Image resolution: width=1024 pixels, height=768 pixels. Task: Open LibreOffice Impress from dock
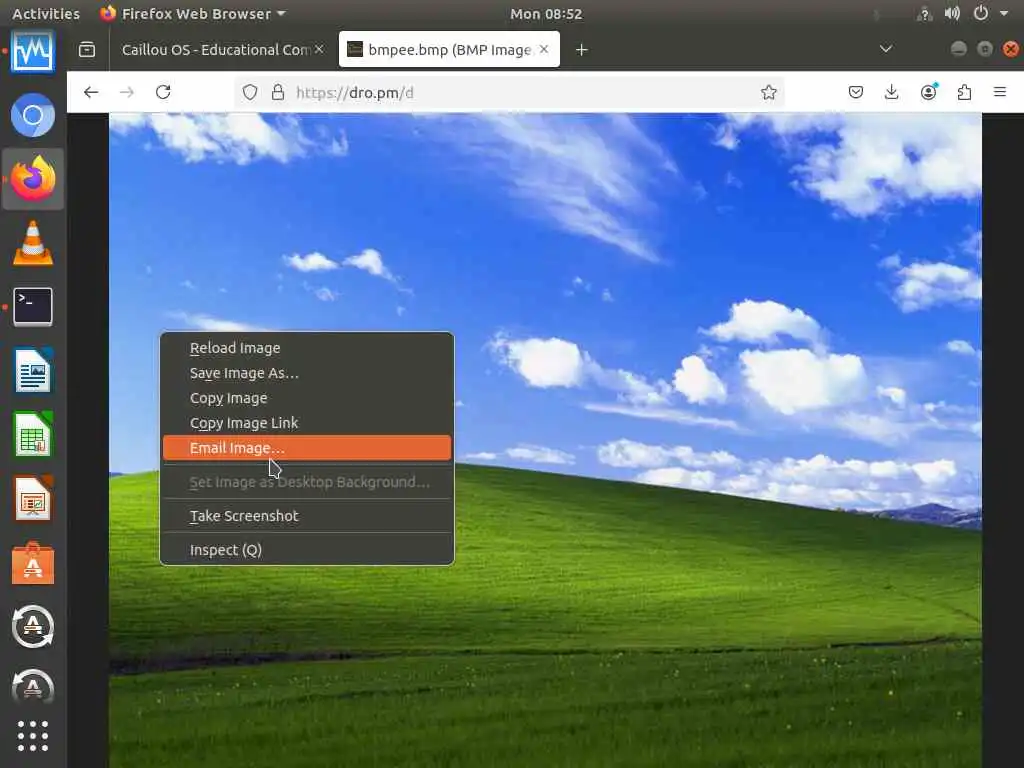tap(33, 498)
